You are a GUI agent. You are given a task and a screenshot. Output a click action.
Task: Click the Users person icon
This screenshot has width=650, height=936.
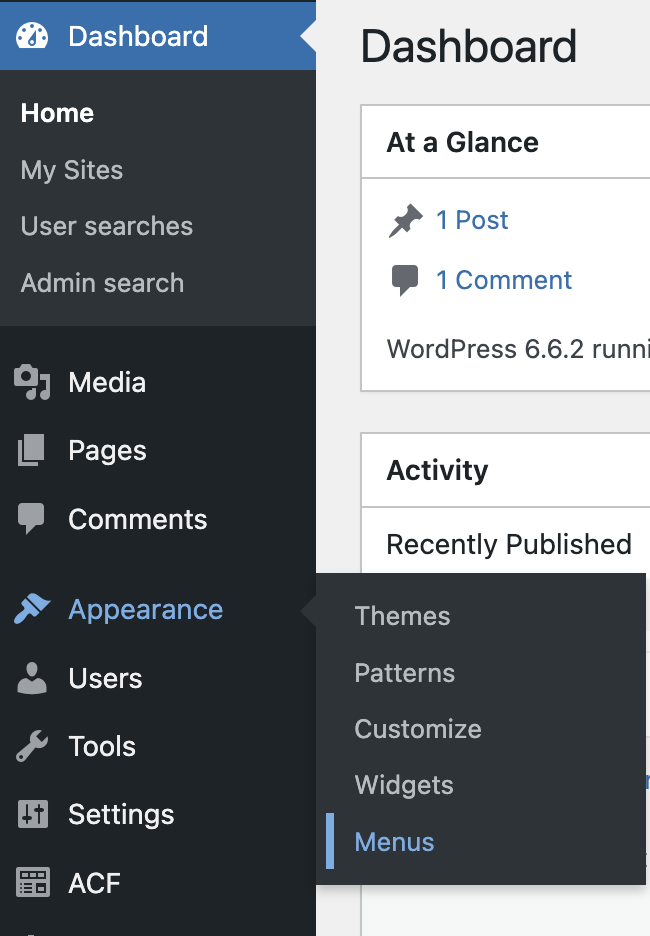click(32, 678)
